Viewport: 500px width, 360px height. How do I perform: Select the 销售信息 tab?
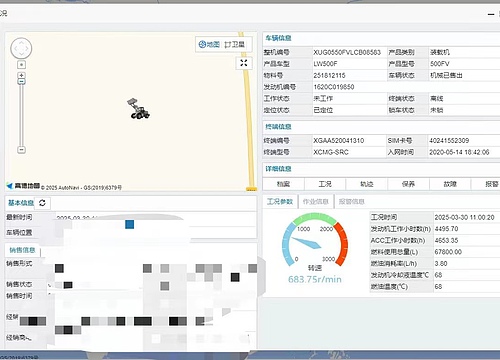click(22, 250)
